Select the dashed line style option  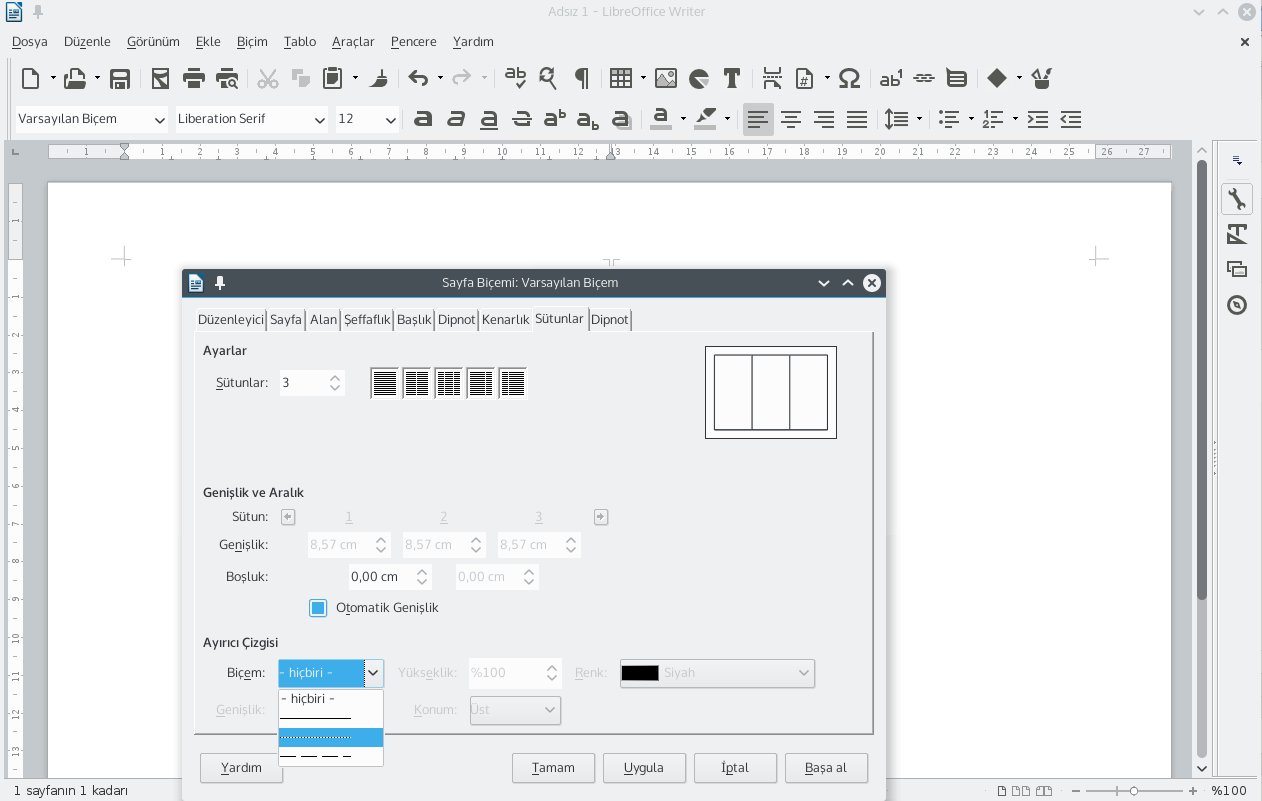coord(330,756)
